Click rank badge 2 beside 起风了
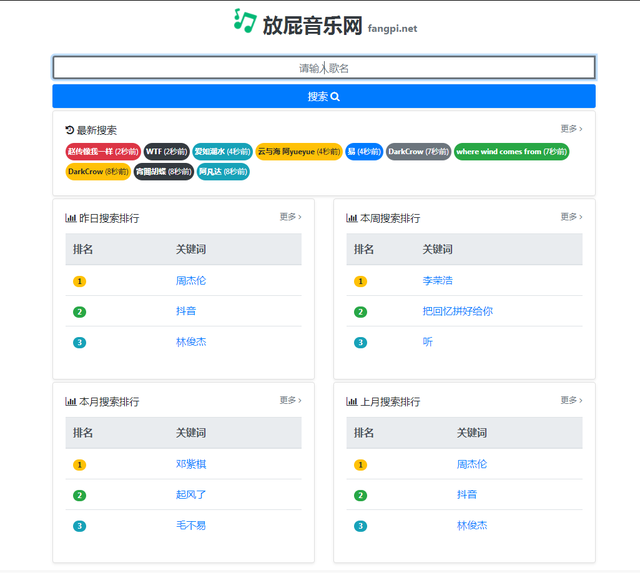The width and height of the screenshot is (640, 573). [80, 496]
